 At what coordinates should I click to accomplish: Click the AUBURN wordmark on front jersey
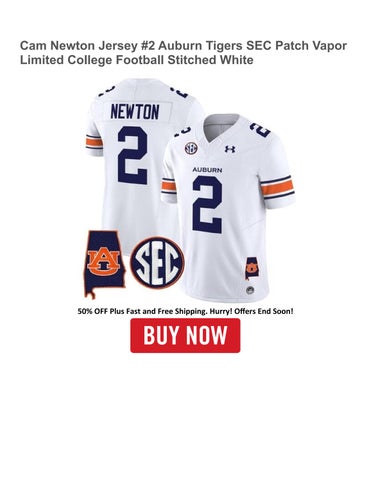click(207, 170)
